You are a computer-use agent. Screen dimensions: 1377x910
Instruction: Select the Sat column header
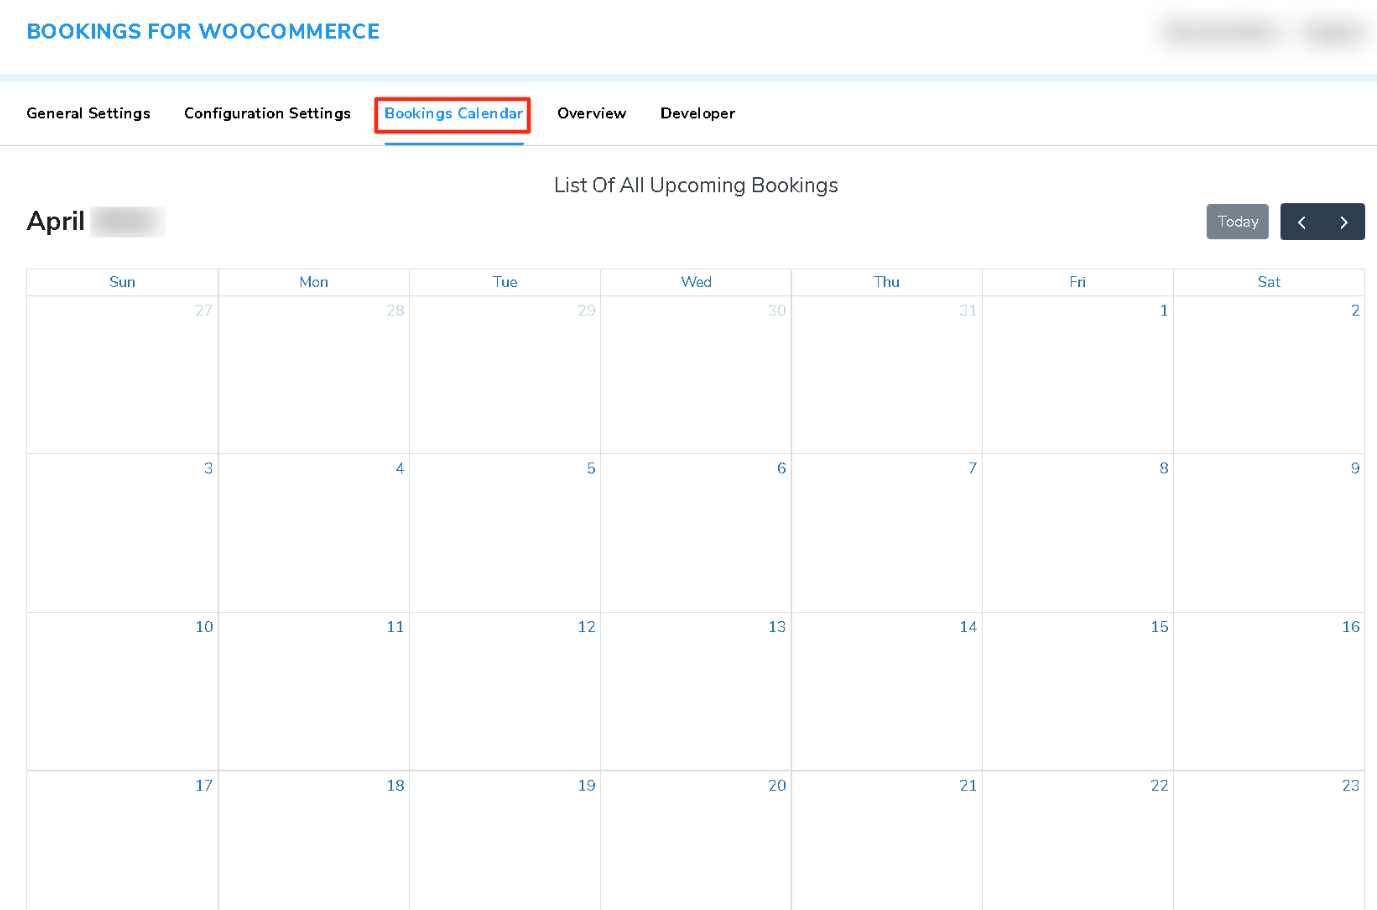click(1269, 281)
